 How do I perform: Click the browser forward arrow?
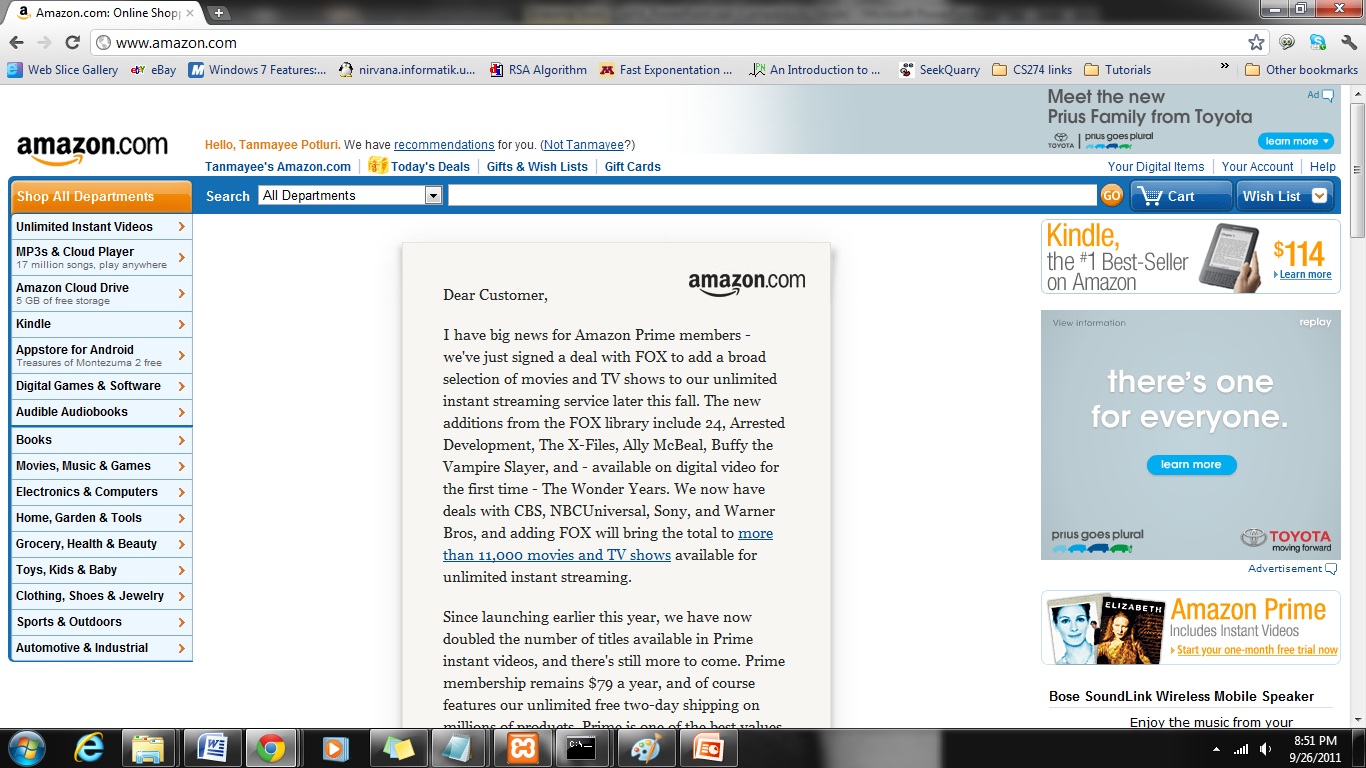click(44, 42)
